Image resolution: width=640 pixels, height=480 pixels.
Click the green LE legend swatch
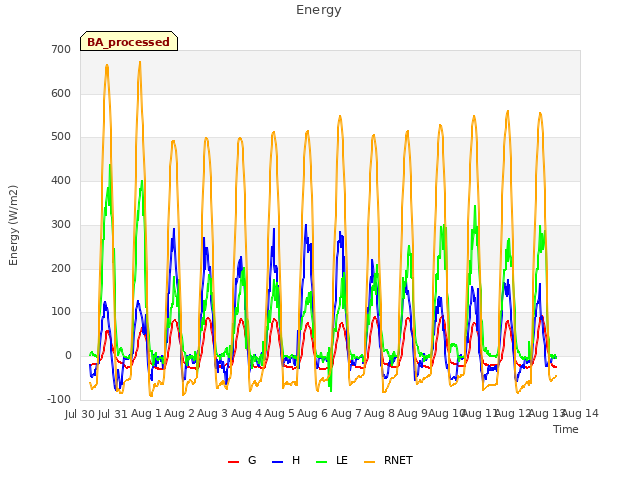322,462
